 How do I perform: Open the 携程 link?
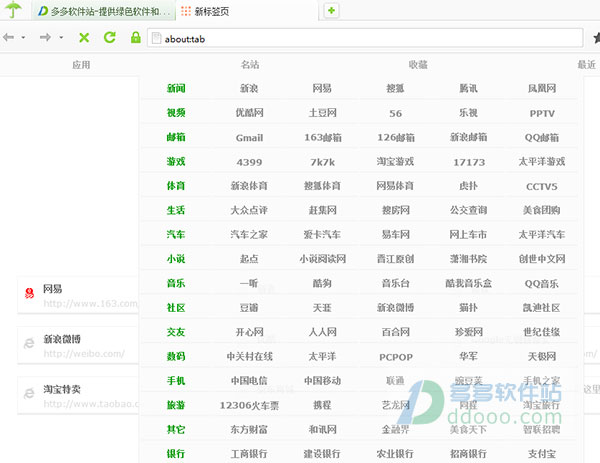pos(322,405)
